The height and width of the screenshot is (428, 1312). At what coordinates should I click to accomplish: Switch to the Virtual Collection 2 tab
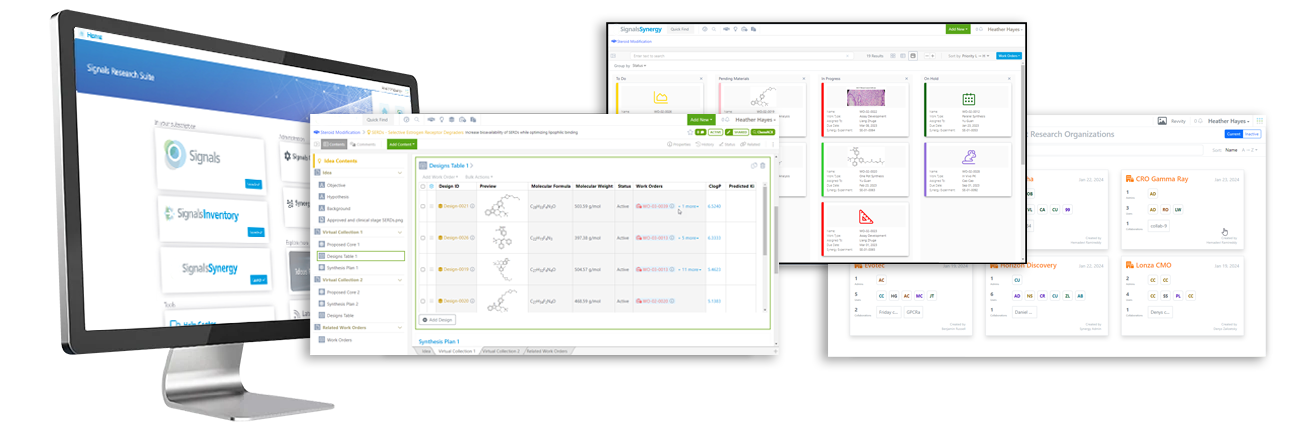click(501, 351)
